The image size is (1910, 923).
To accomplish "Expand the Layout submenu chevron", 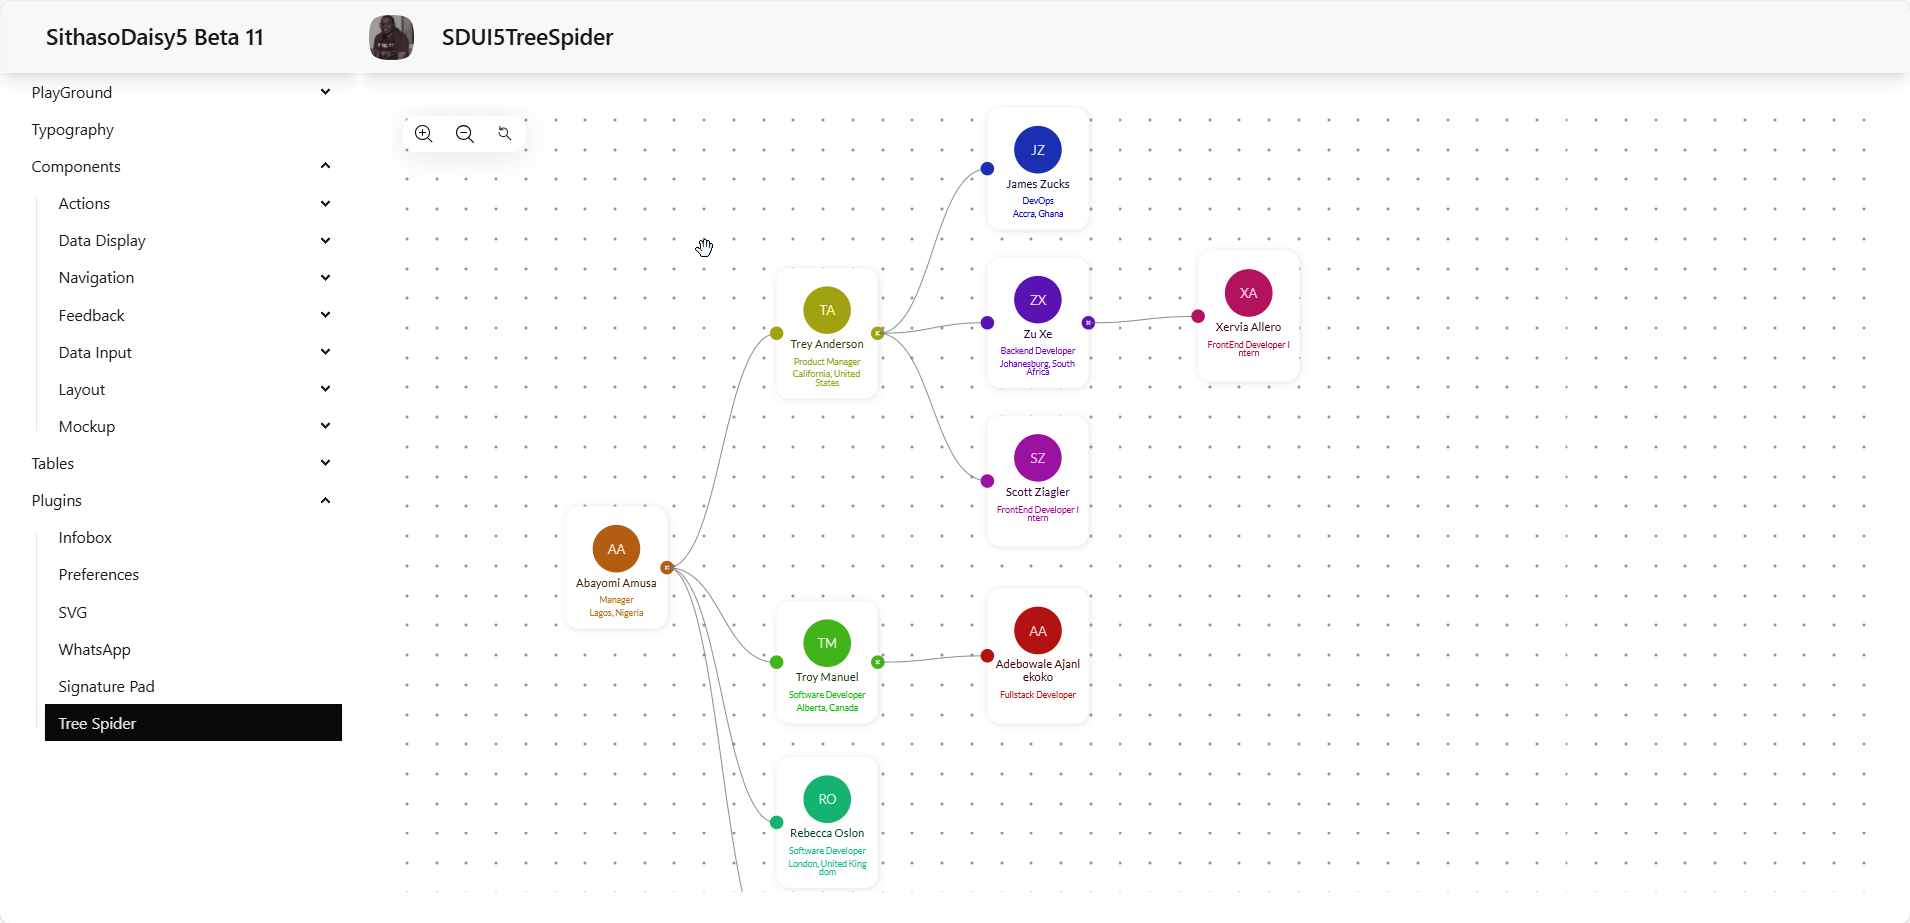I will pos(325,389).
